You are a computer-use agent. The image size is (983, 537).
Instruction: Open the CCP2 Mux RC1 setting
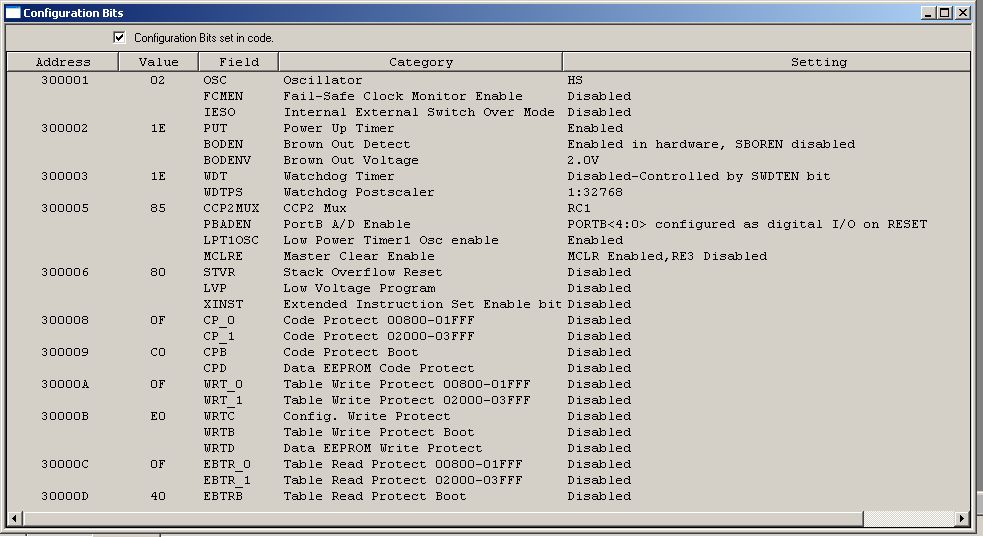click(x=579, y=208)
